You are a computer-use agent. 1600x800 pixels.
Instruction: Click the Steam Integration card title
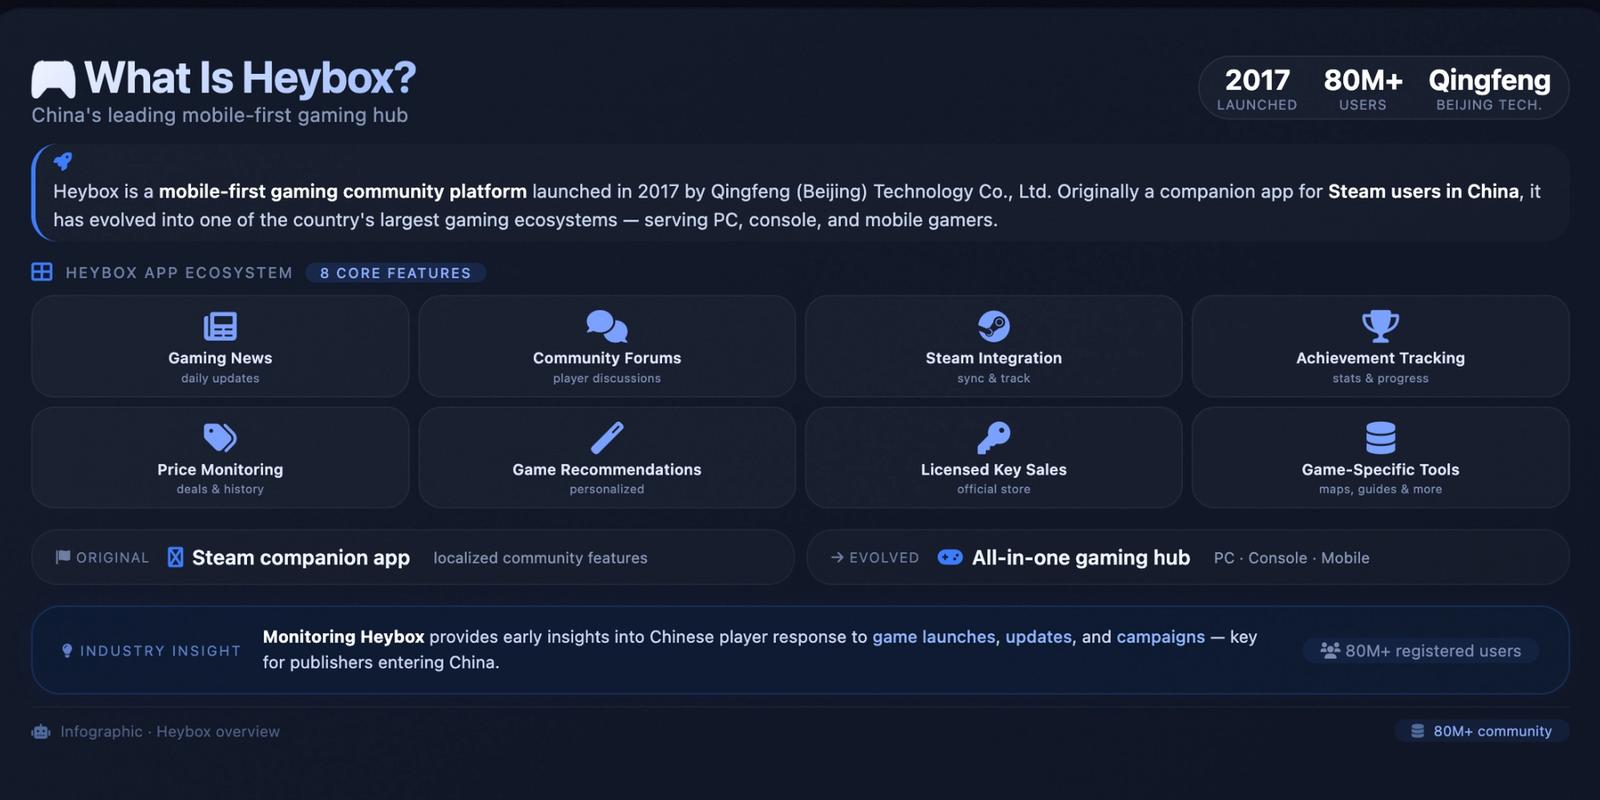(x=994, y=358)
